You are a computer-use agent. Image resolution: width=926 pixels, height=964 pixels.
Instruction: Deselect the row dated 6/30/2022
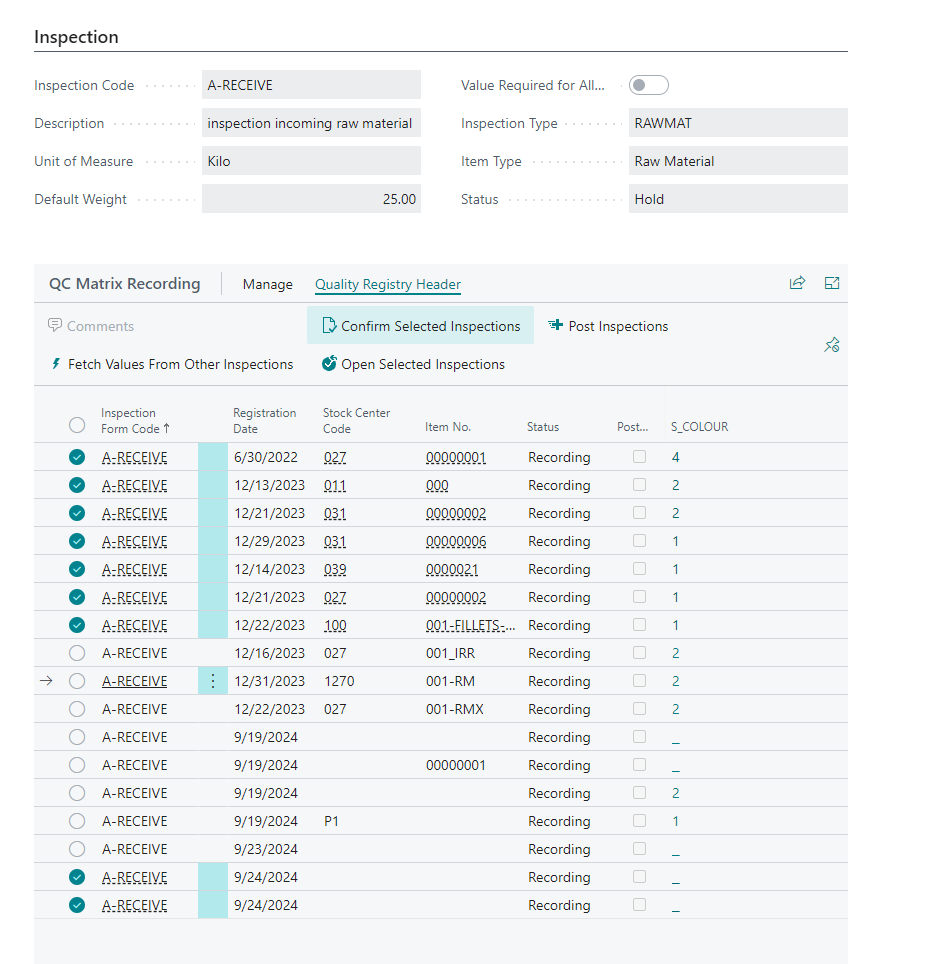(x=77, y=457)
